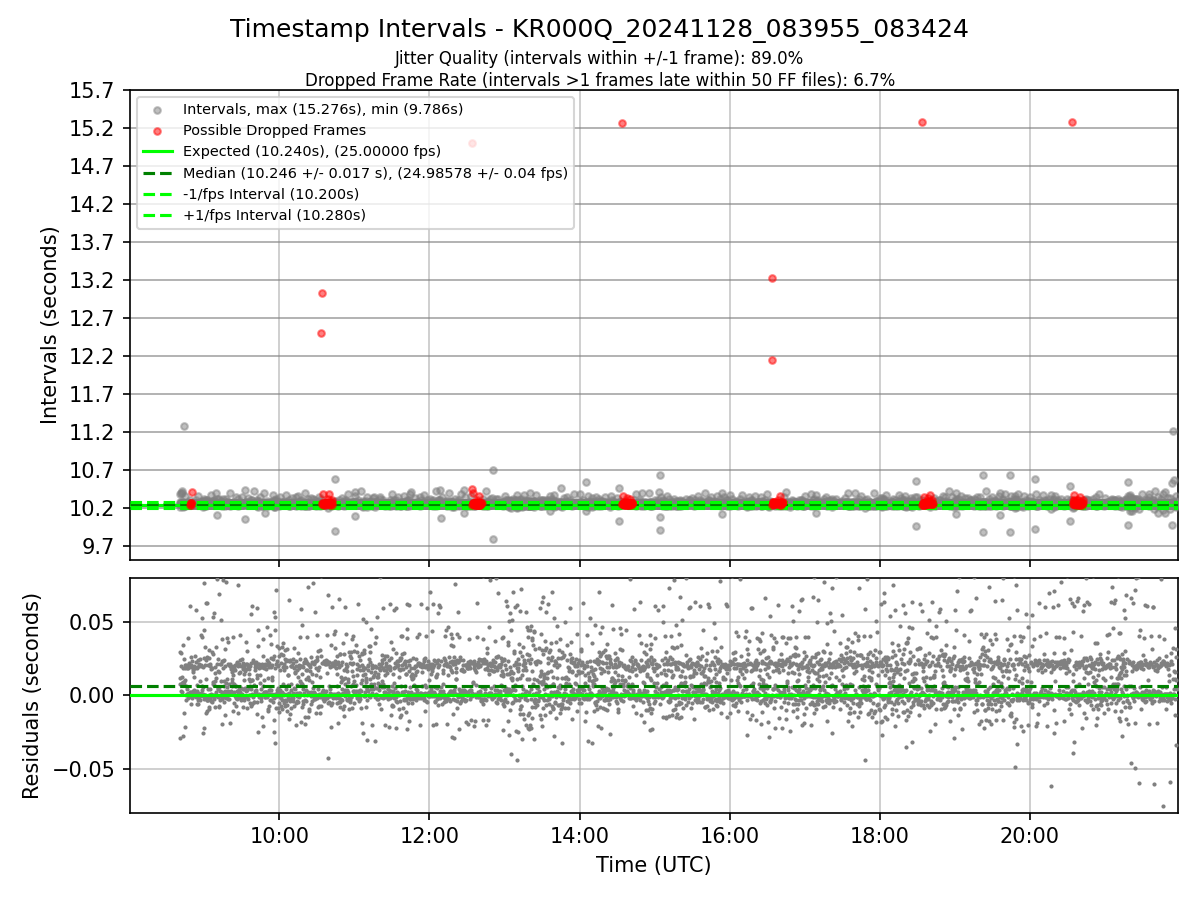The image size is (1200, 900).
Task: Click the 14:00 time tick label
Action: (579, 836)
